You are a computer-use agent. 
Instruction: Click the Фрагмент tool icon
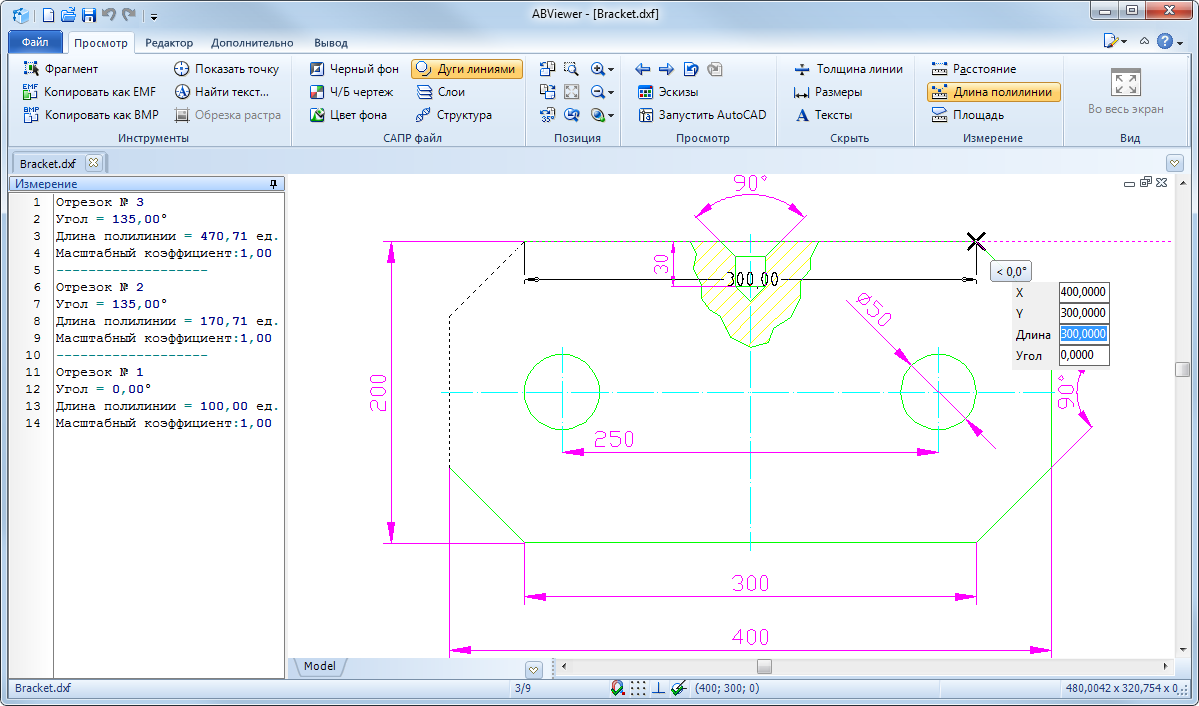[30, 69]
